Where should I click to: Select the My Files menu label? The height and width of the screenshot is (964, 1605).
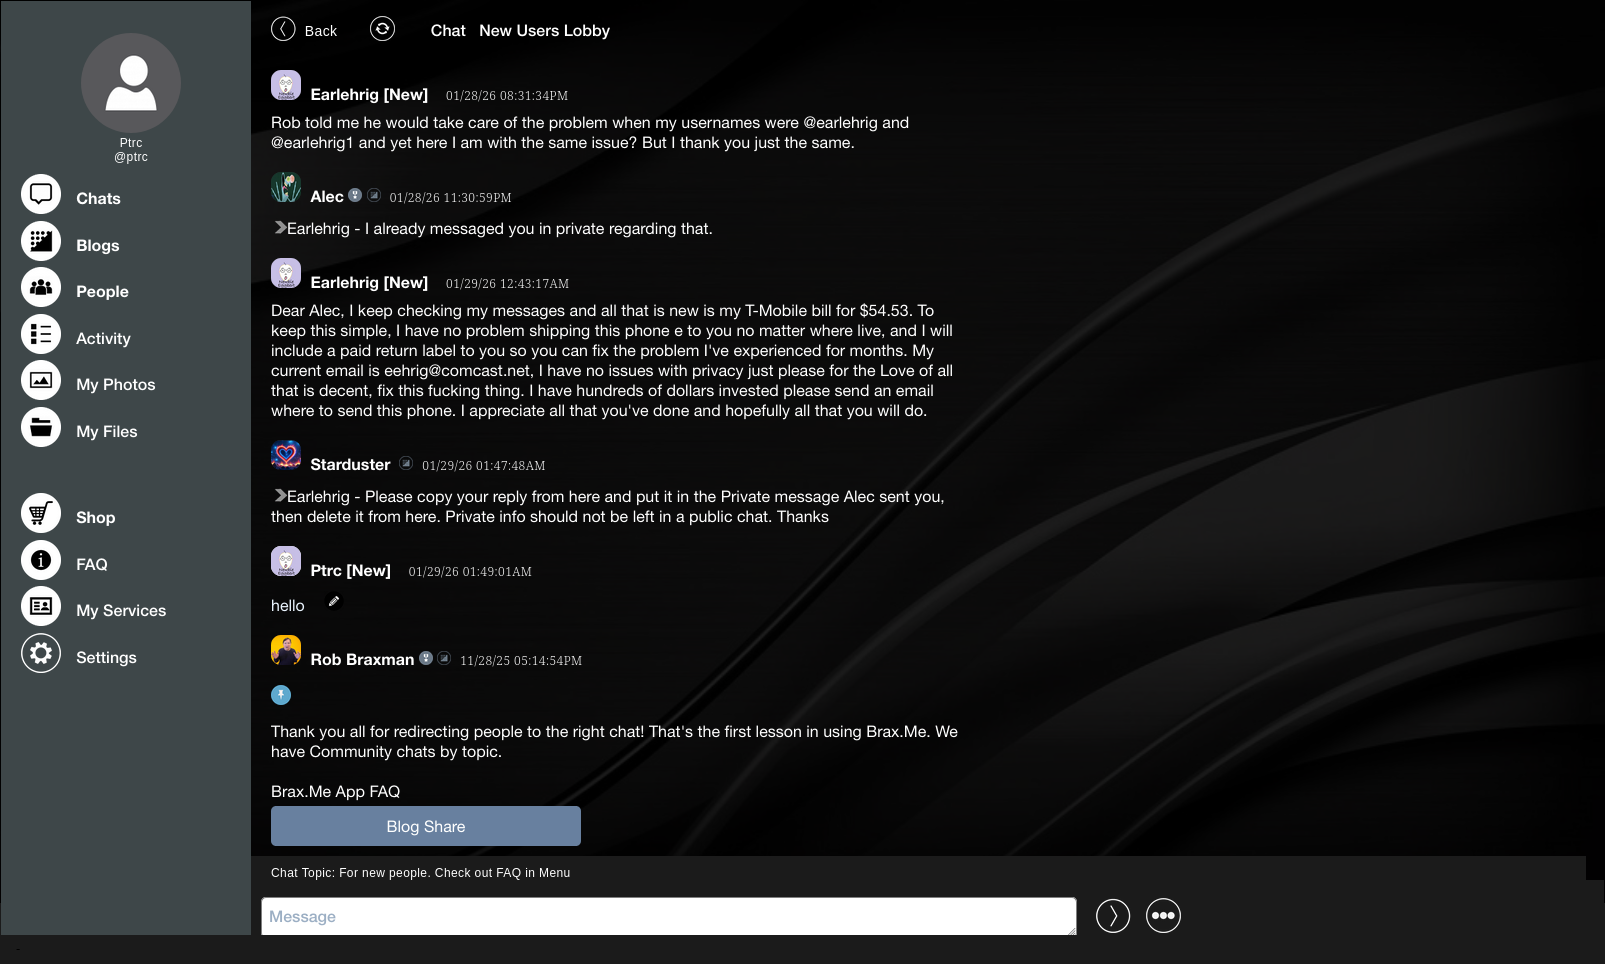(106, 431)
